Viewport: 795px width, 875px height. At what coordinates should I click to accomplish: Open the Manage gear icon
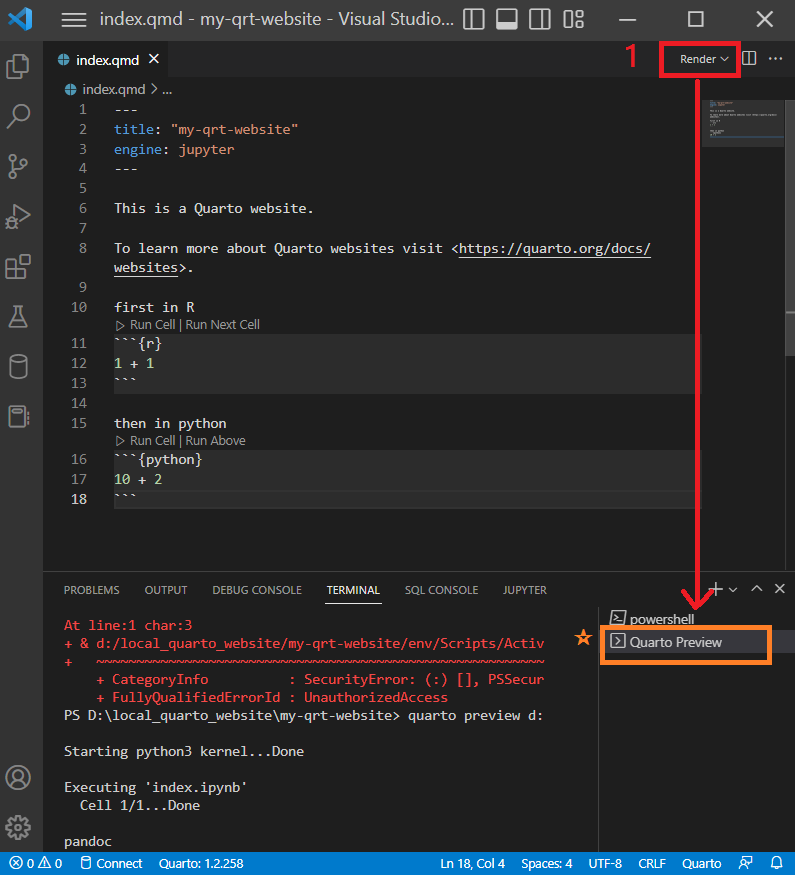click(x=18, y=827)
